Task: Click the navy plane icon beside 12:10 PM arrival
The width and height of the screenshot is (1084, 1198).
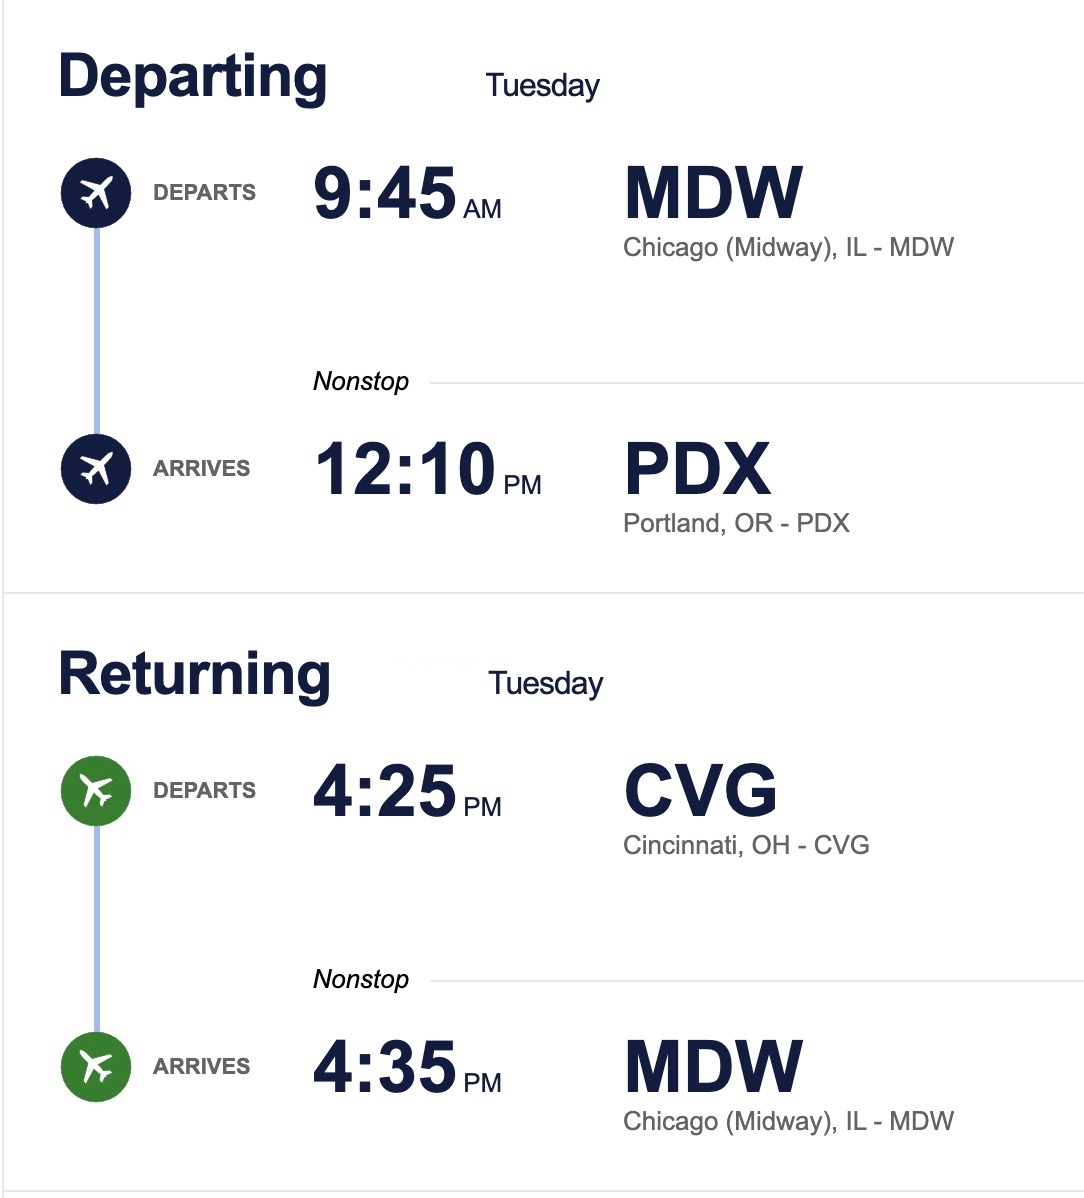Action: point(96,468)
